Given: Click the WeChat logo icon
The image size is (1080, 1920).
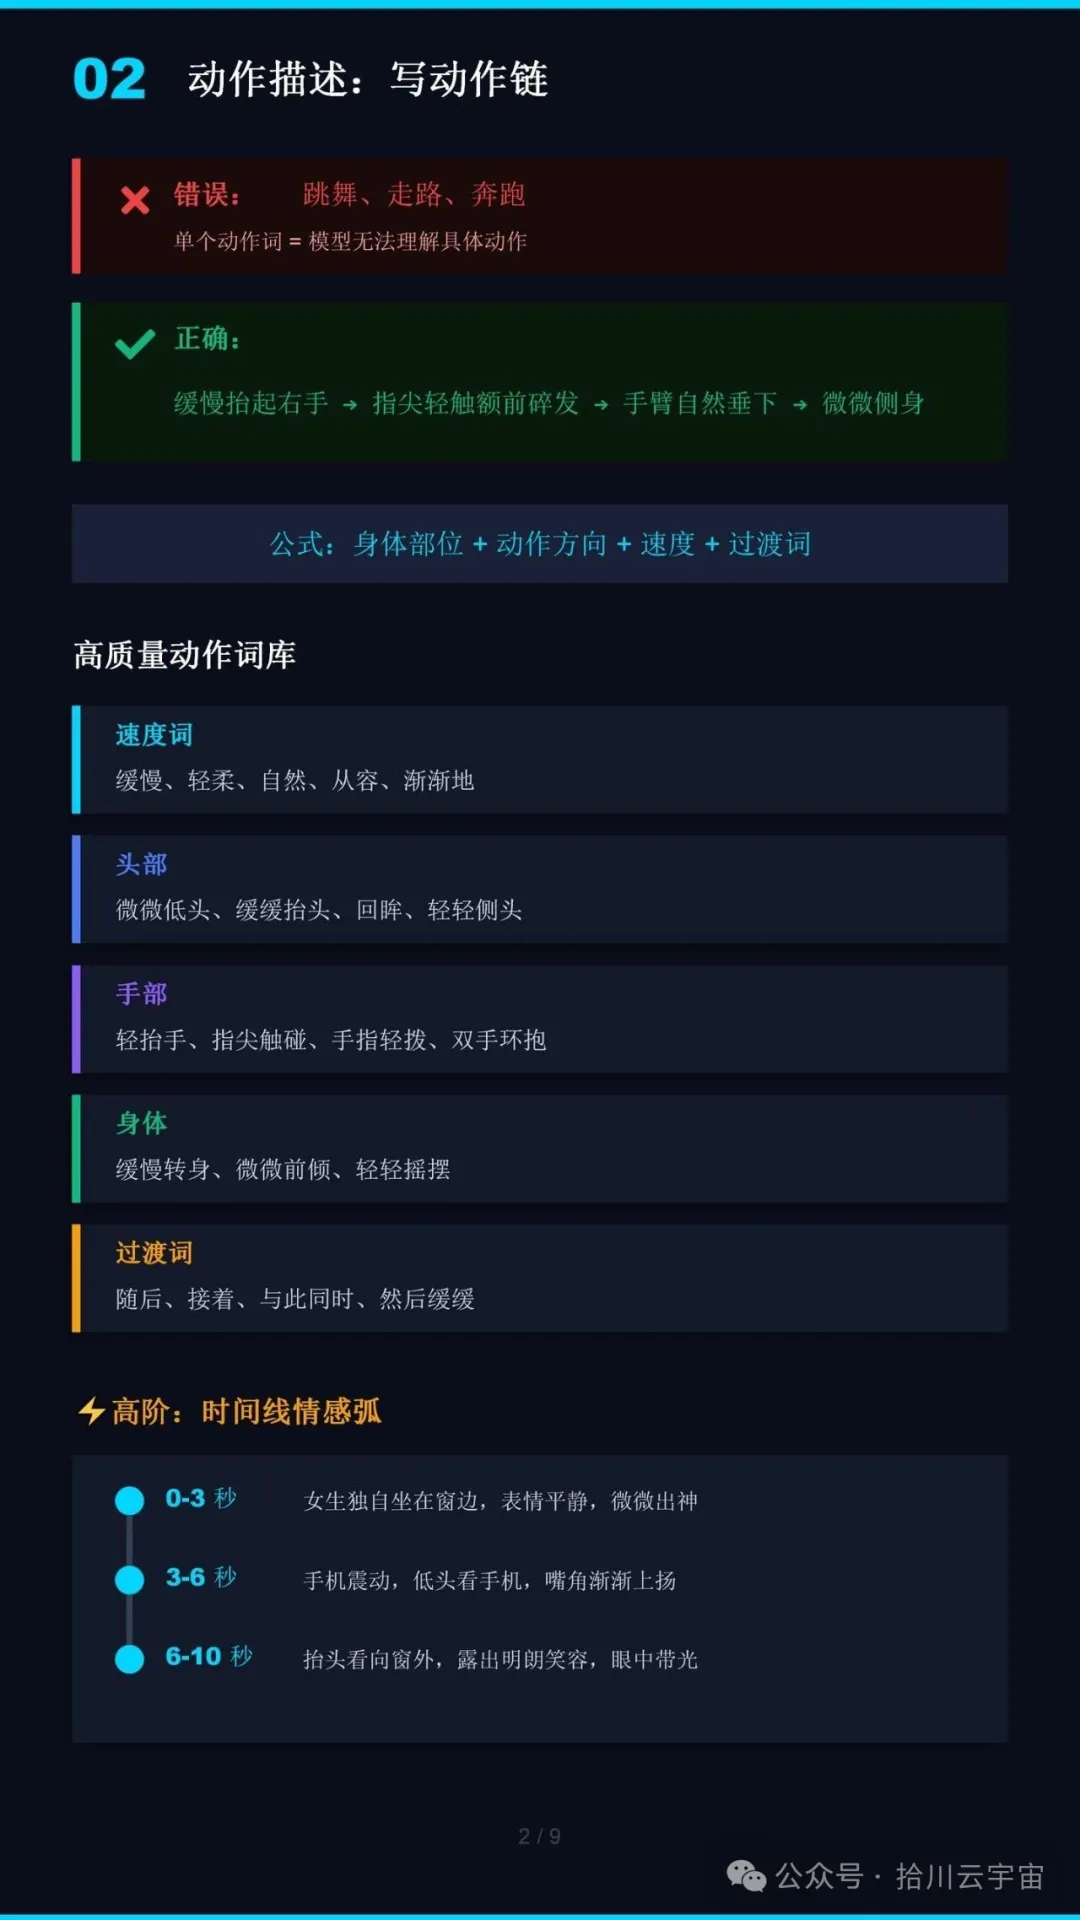Looking at the screenshot, I should point(746,1876).
